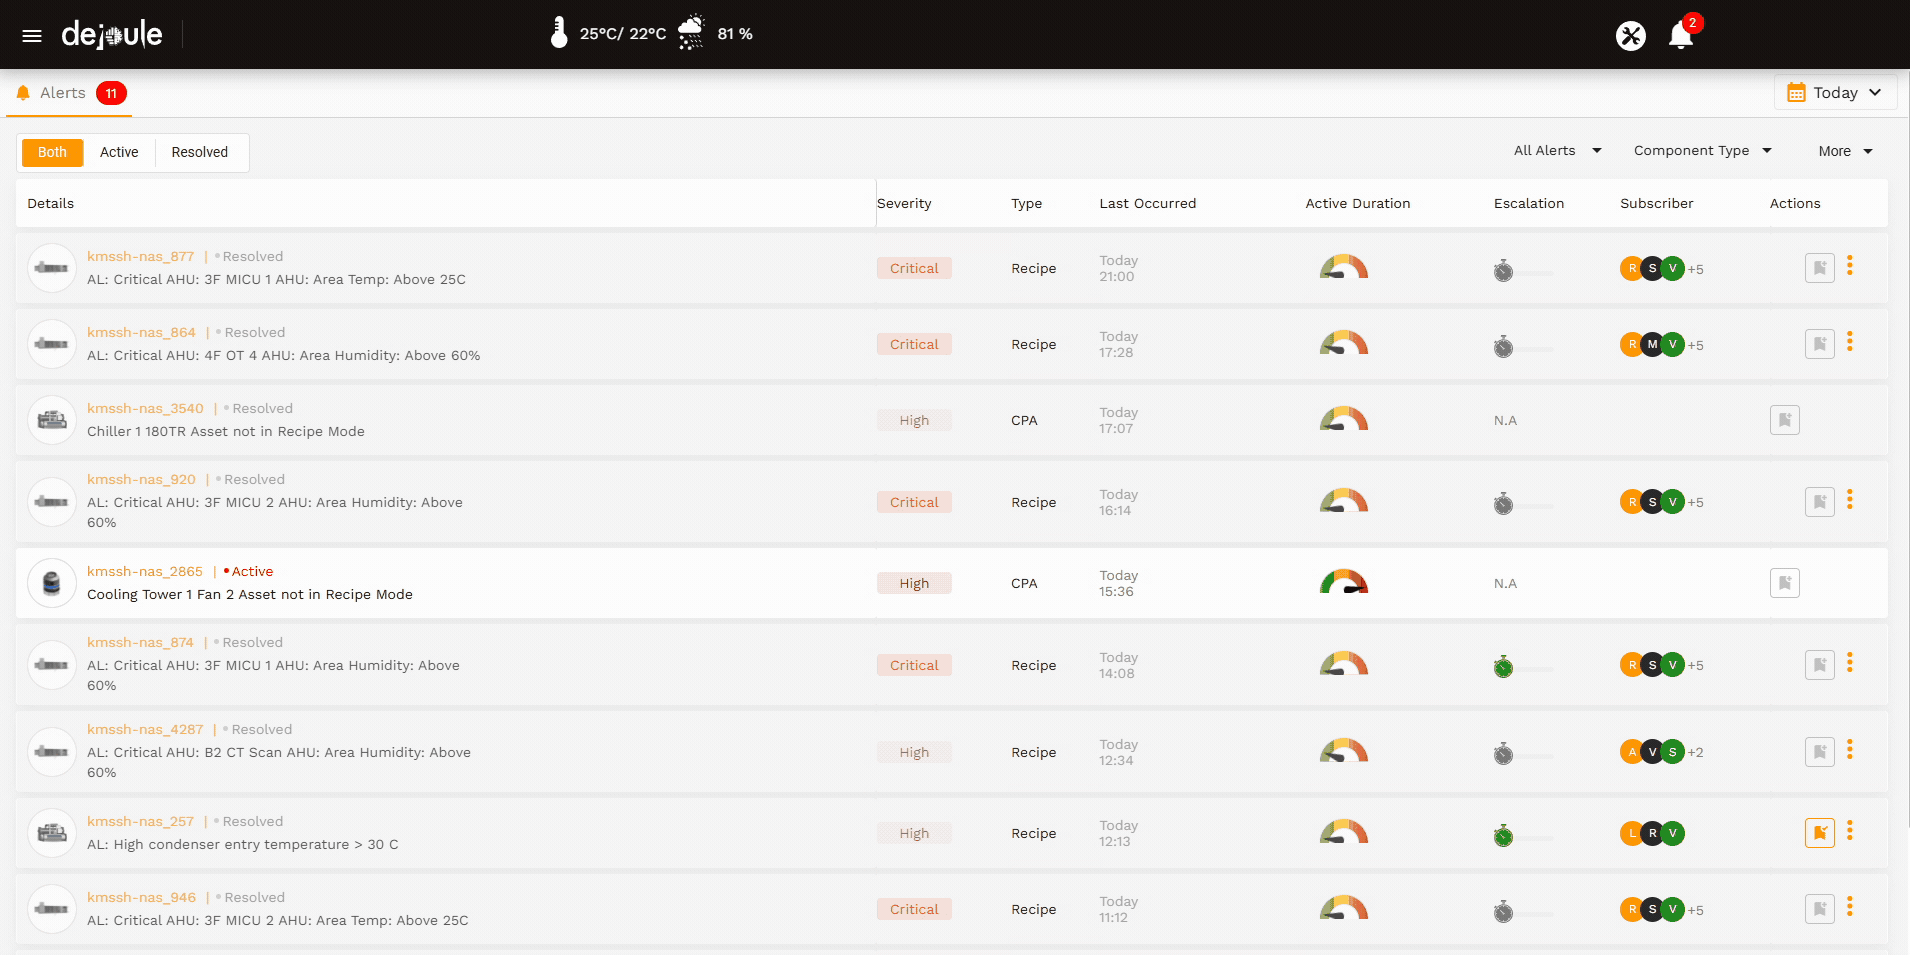Open alert link kmssh-nas_3540
Screen dimensions: 1910x955
coord(145,408)
